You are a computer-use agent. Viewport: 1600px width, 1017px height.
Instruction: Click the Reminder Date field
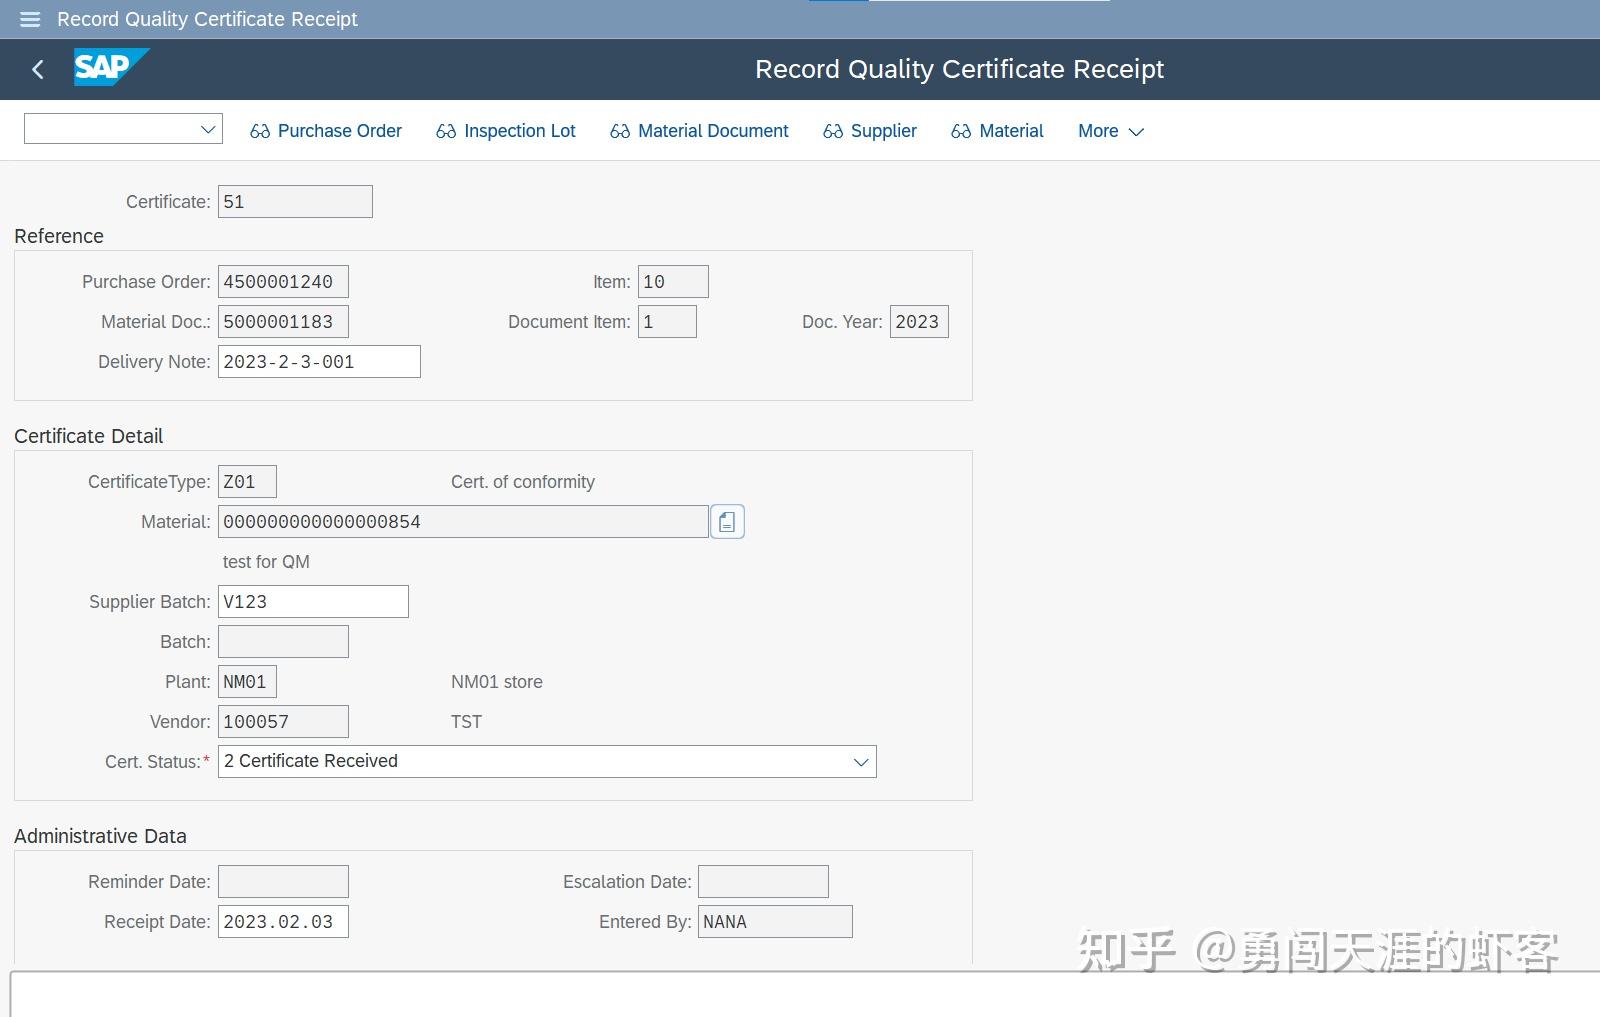283,881
